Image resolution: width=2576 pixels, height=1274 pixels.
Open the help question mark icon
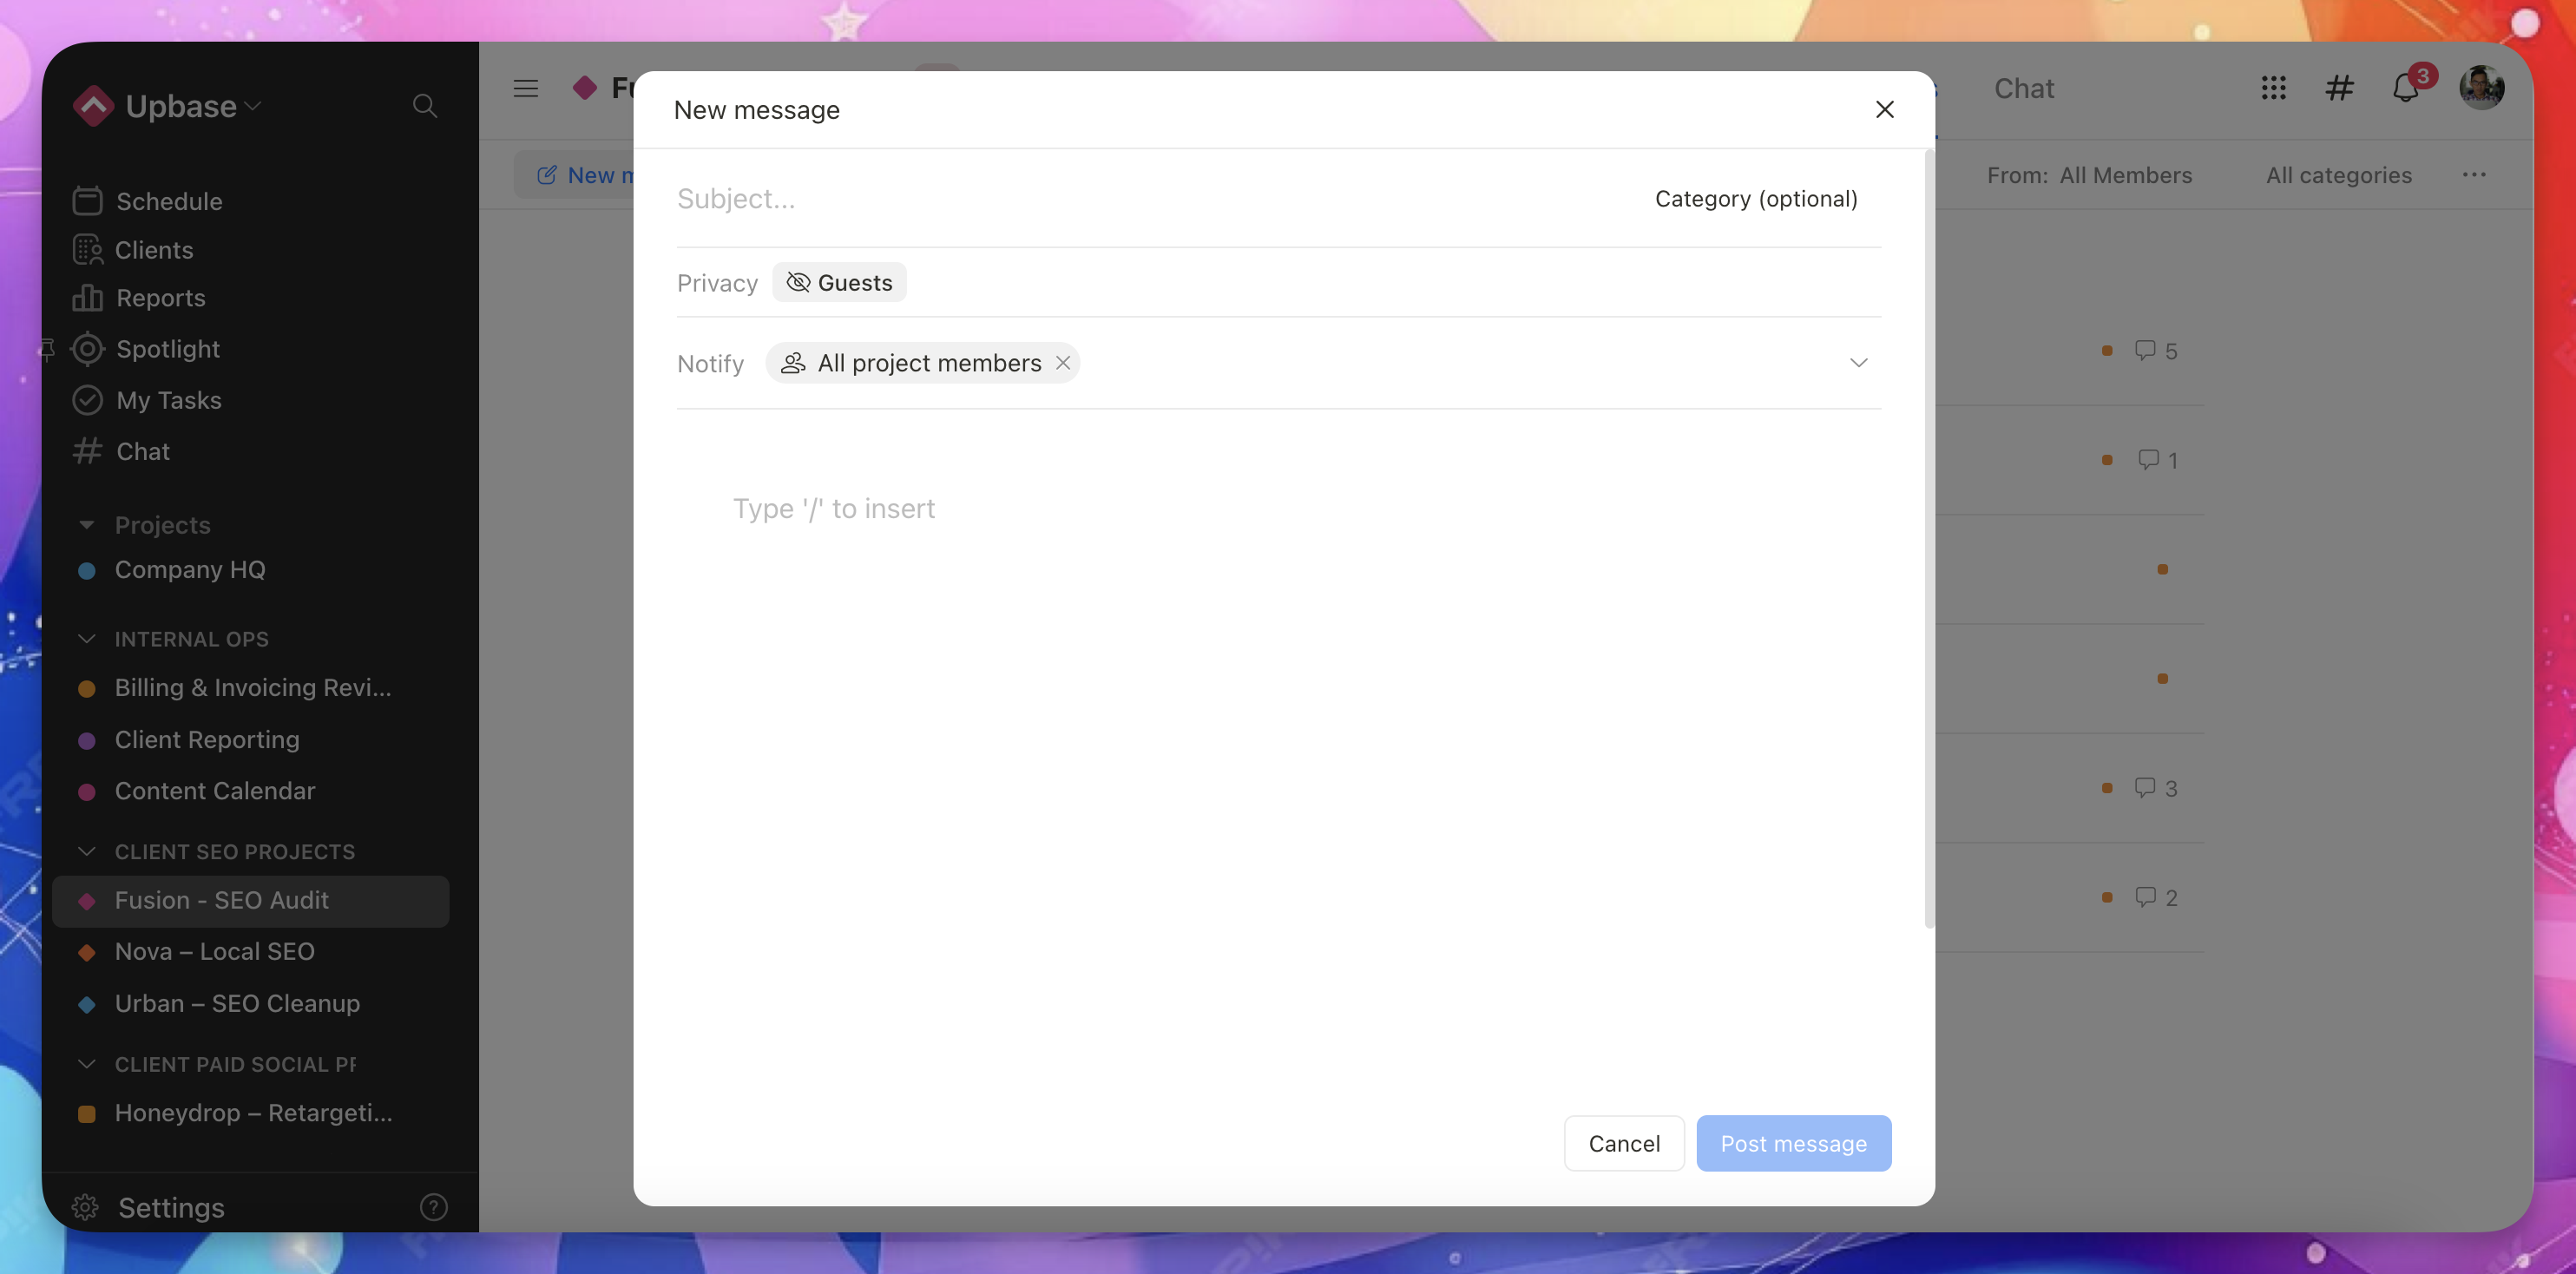click(x=433, y=1207)
